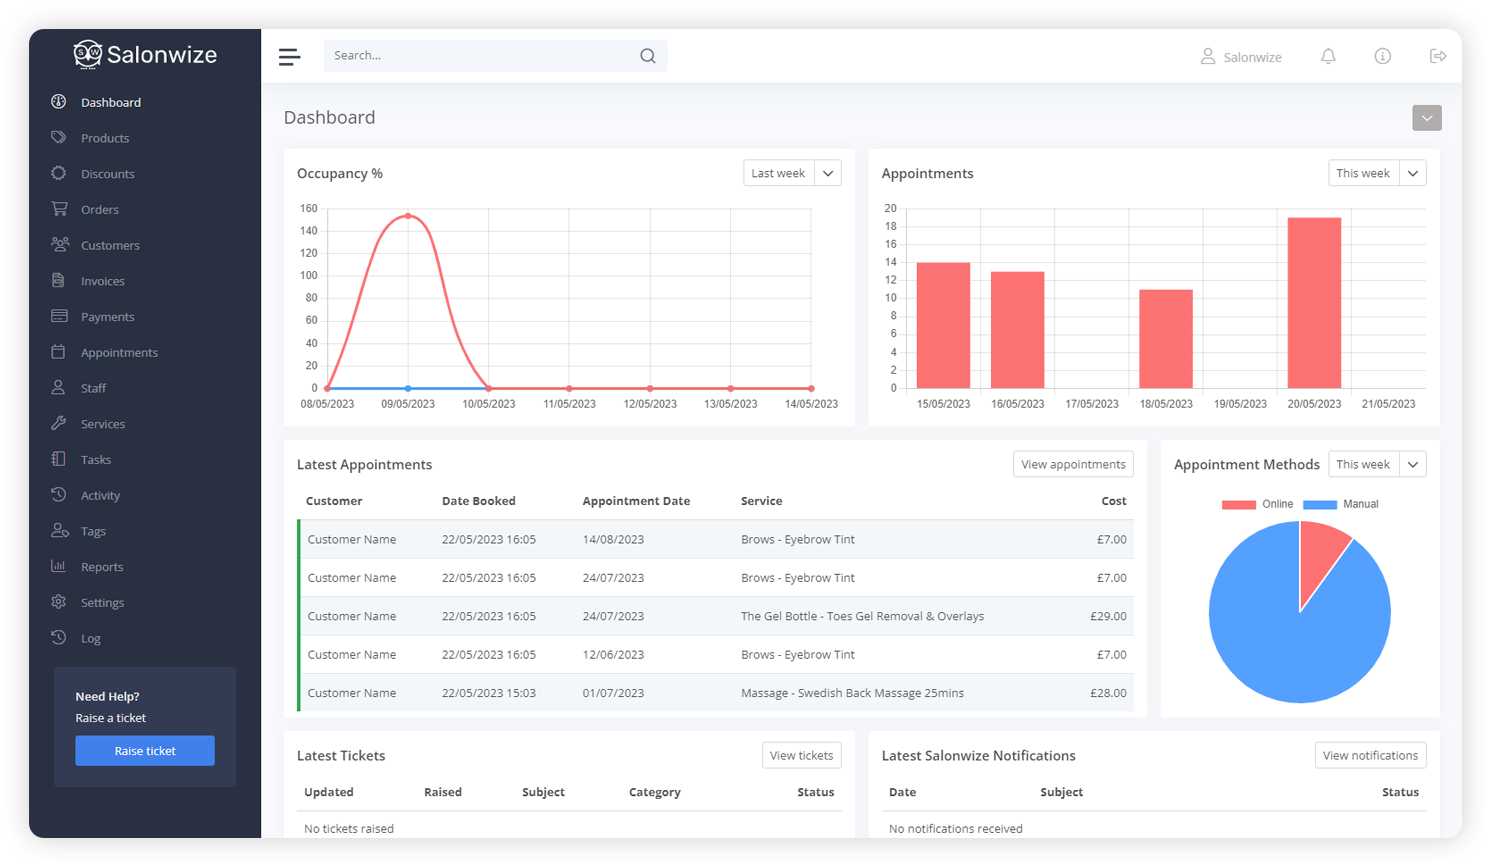Open the notifications bell icon

[1328, 57]
